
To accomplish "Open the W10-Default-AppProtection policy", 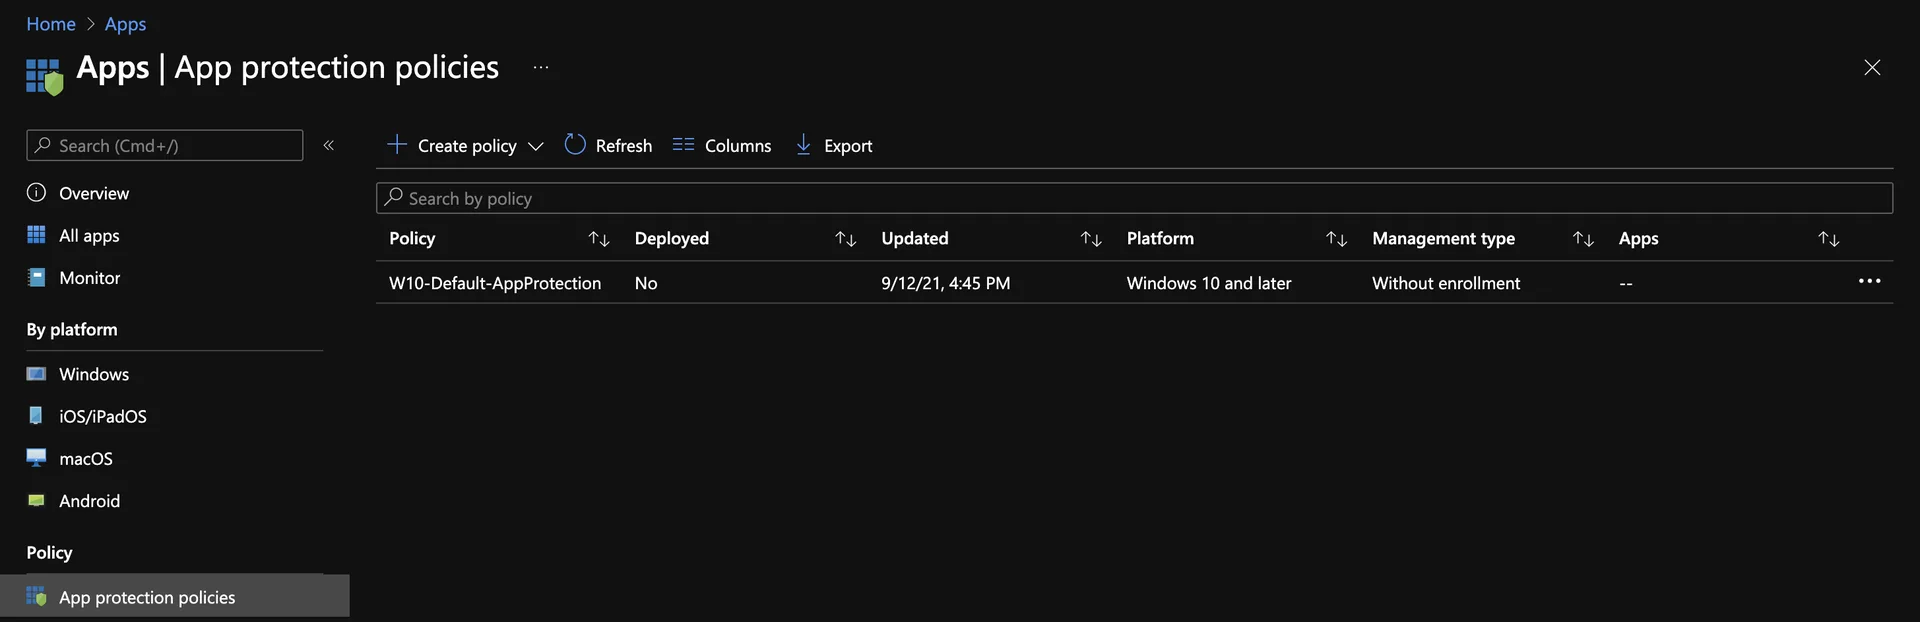I will pyautogui.click(x=495, y=283).
